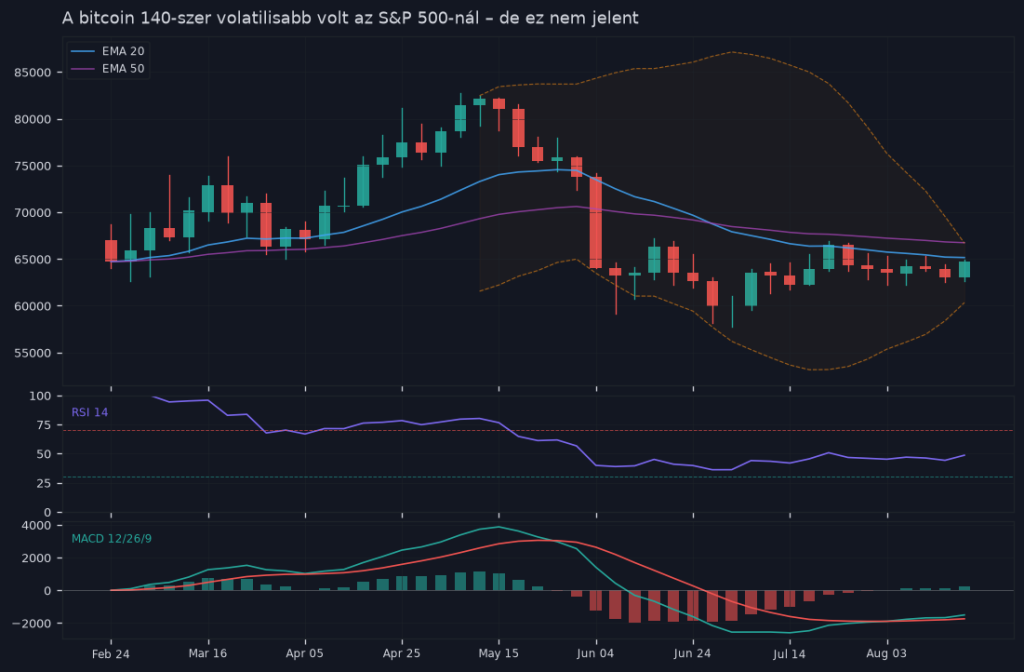Click the 55000 price axis label

pyautogui.click(x=33, y=353)
